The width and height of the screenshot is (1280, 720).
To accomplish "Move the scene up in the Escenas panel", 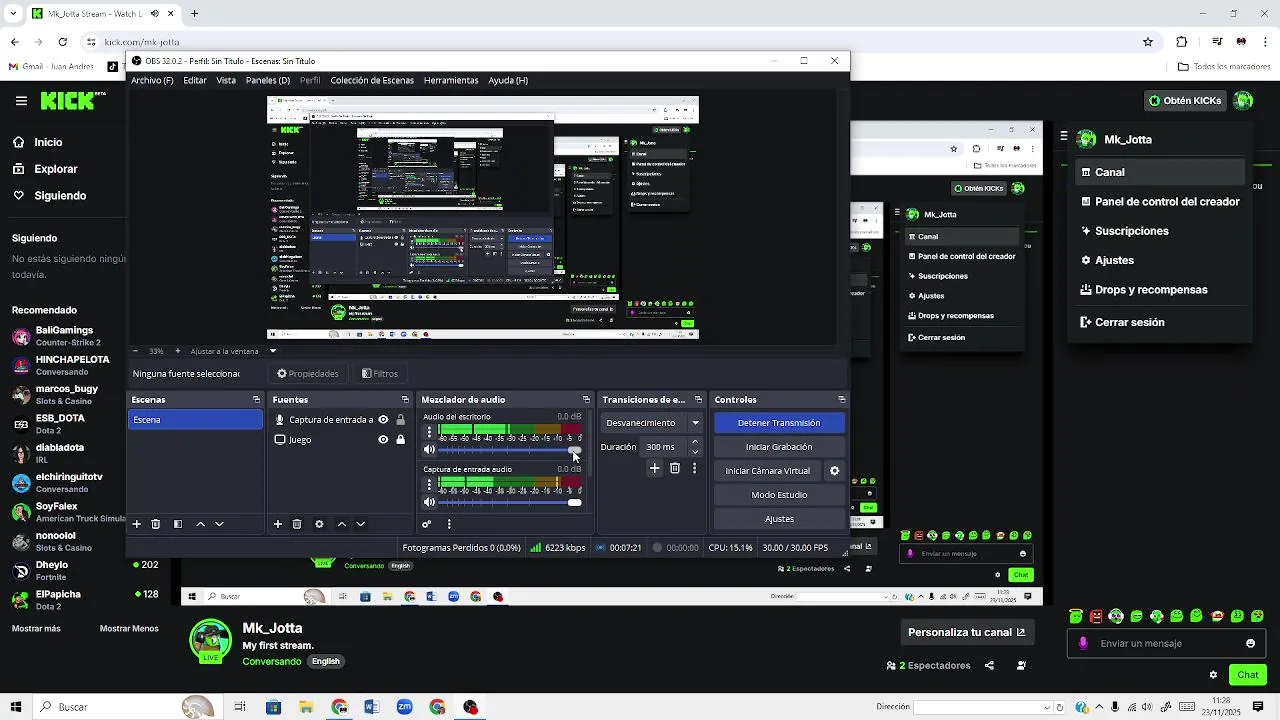I will click(x=200, y=524).
